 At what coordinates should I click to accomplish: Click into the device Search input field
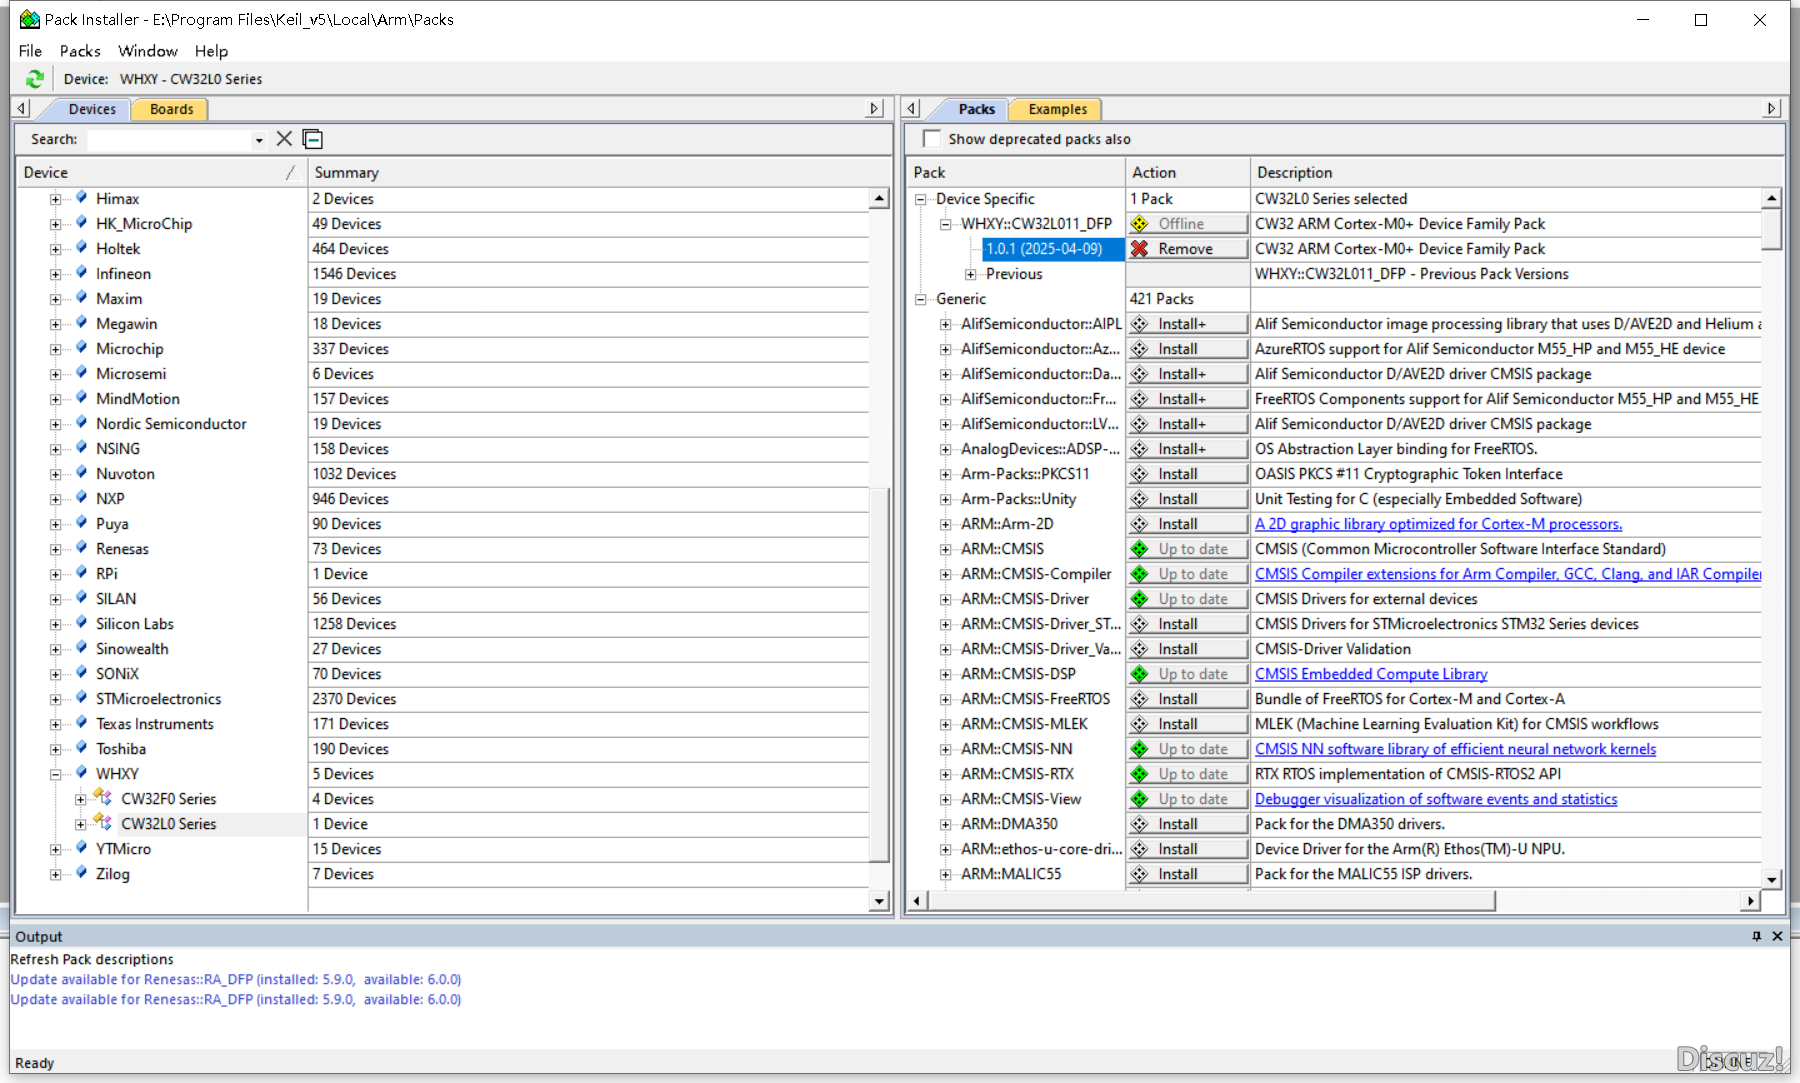click(168, 140)
